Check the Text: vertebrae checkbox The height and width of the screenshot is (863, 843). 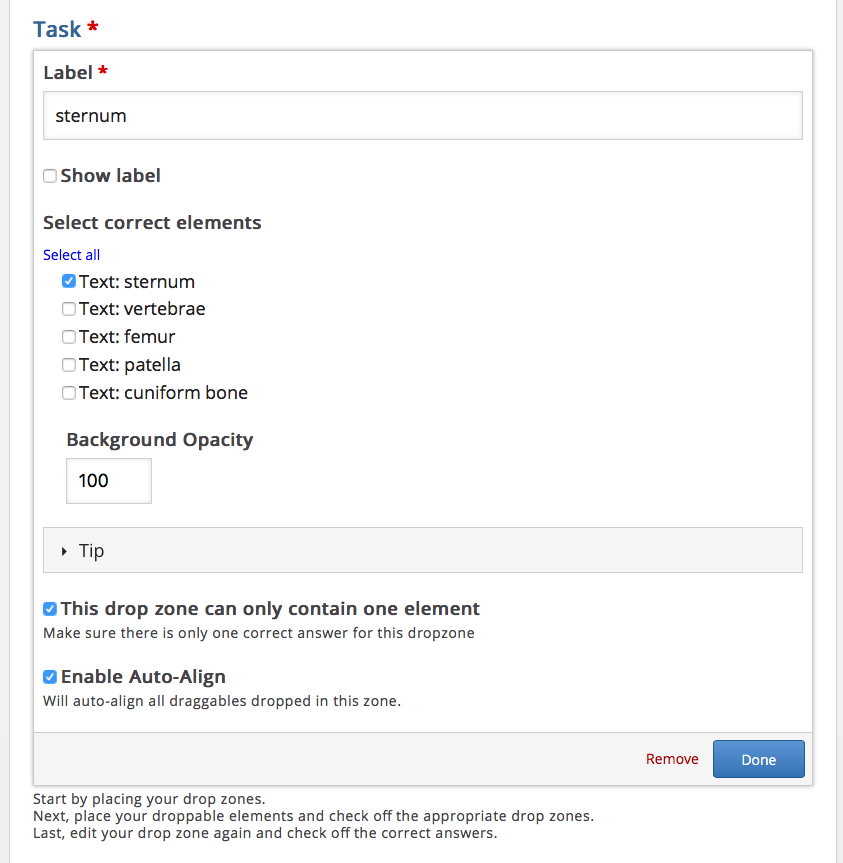pyautogui.click(x=69, y=309)
